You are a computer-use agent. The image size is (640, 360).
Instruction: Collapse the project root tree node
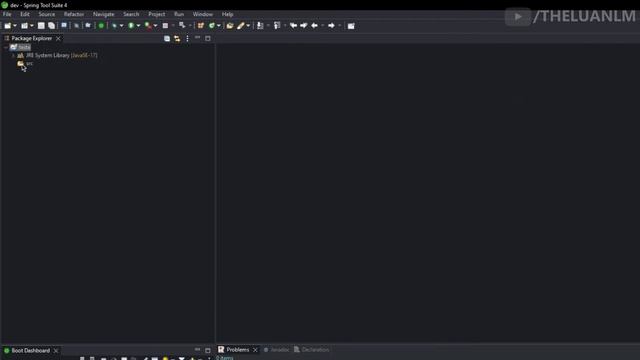(x=5, y=47)
